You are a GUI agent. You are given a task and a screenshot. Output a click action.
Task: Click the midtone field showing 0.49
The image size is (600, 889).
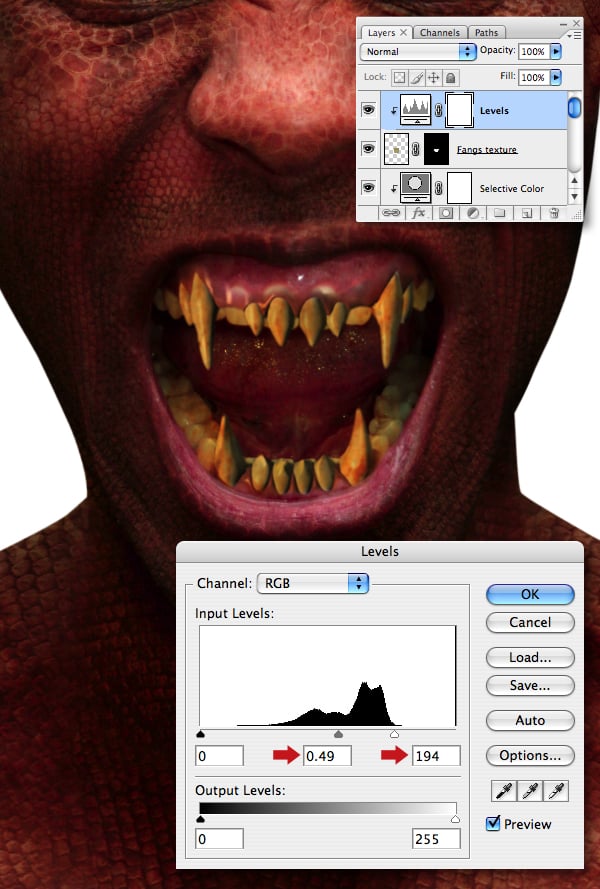pyautogui.click(x=327, y=756)
